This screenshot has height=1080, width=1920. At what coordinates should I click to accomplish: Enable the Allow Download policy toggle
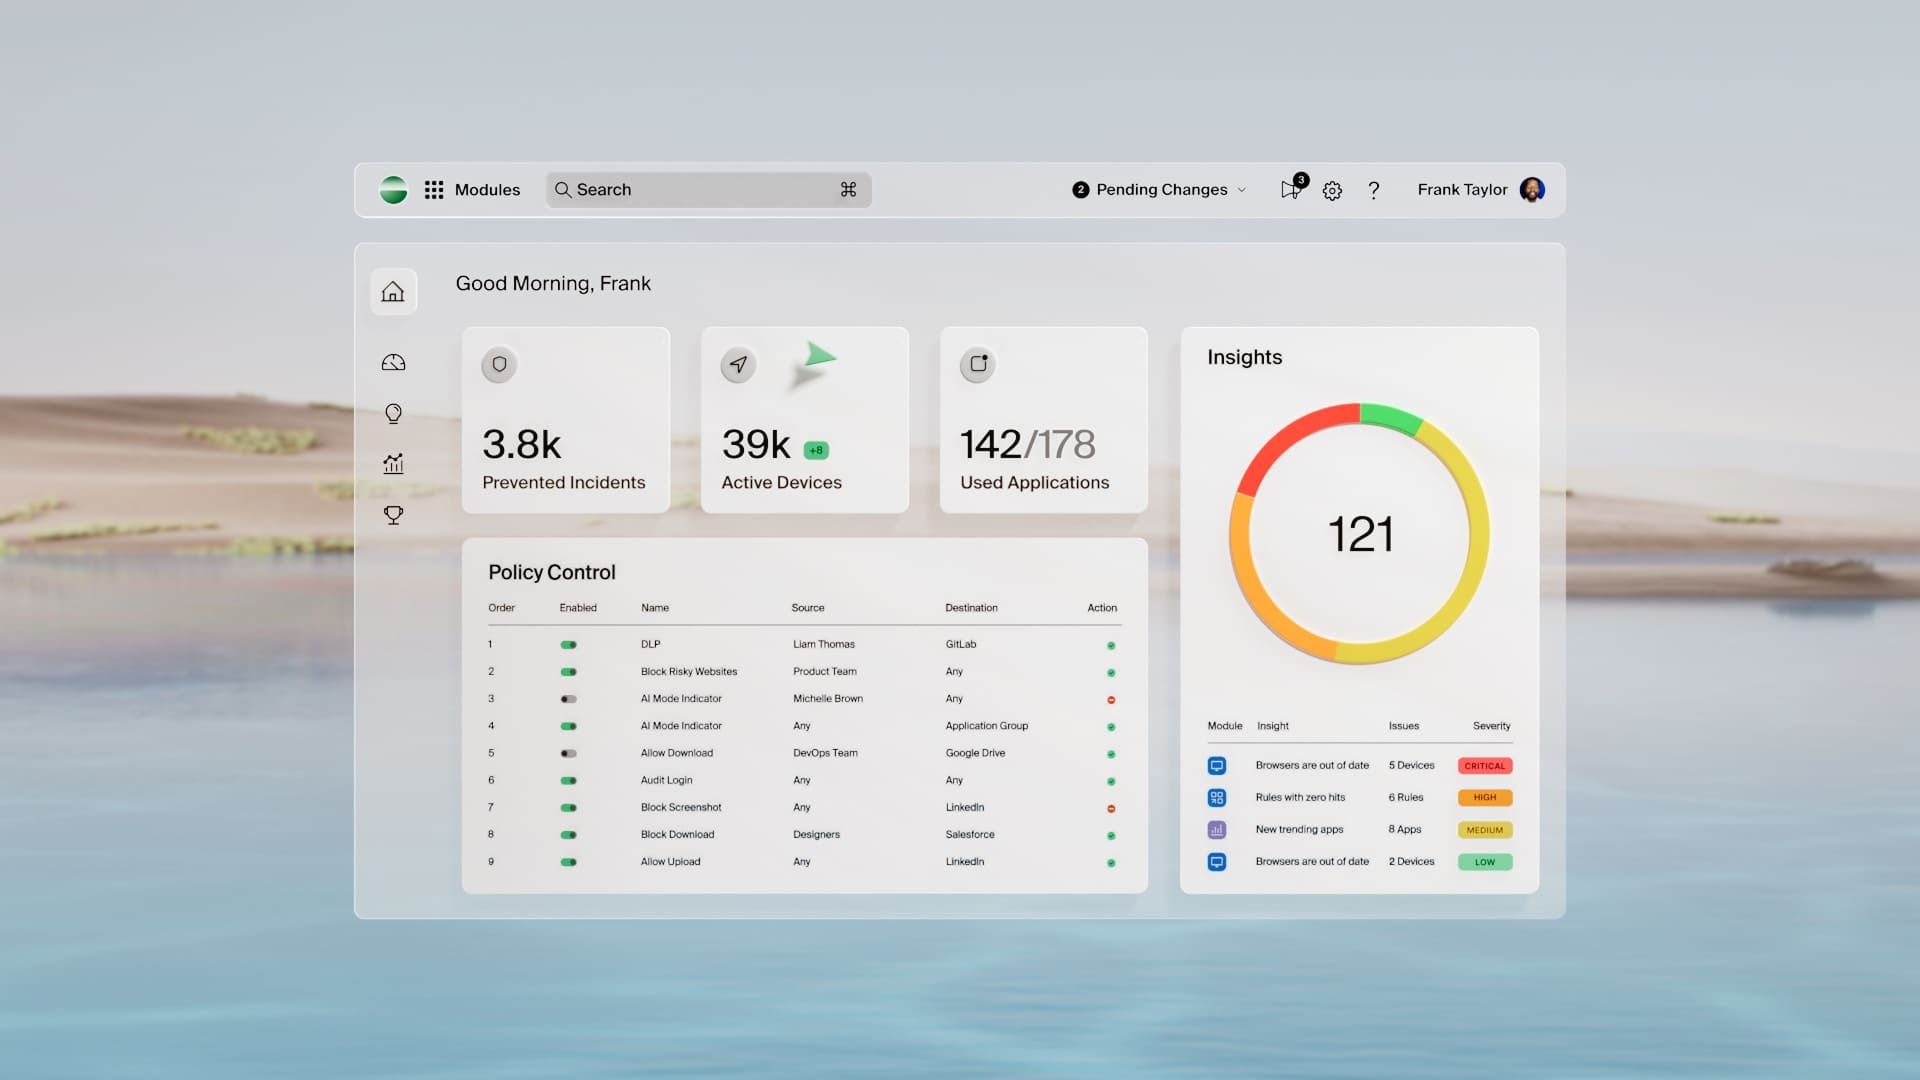[x=568, y=753]
